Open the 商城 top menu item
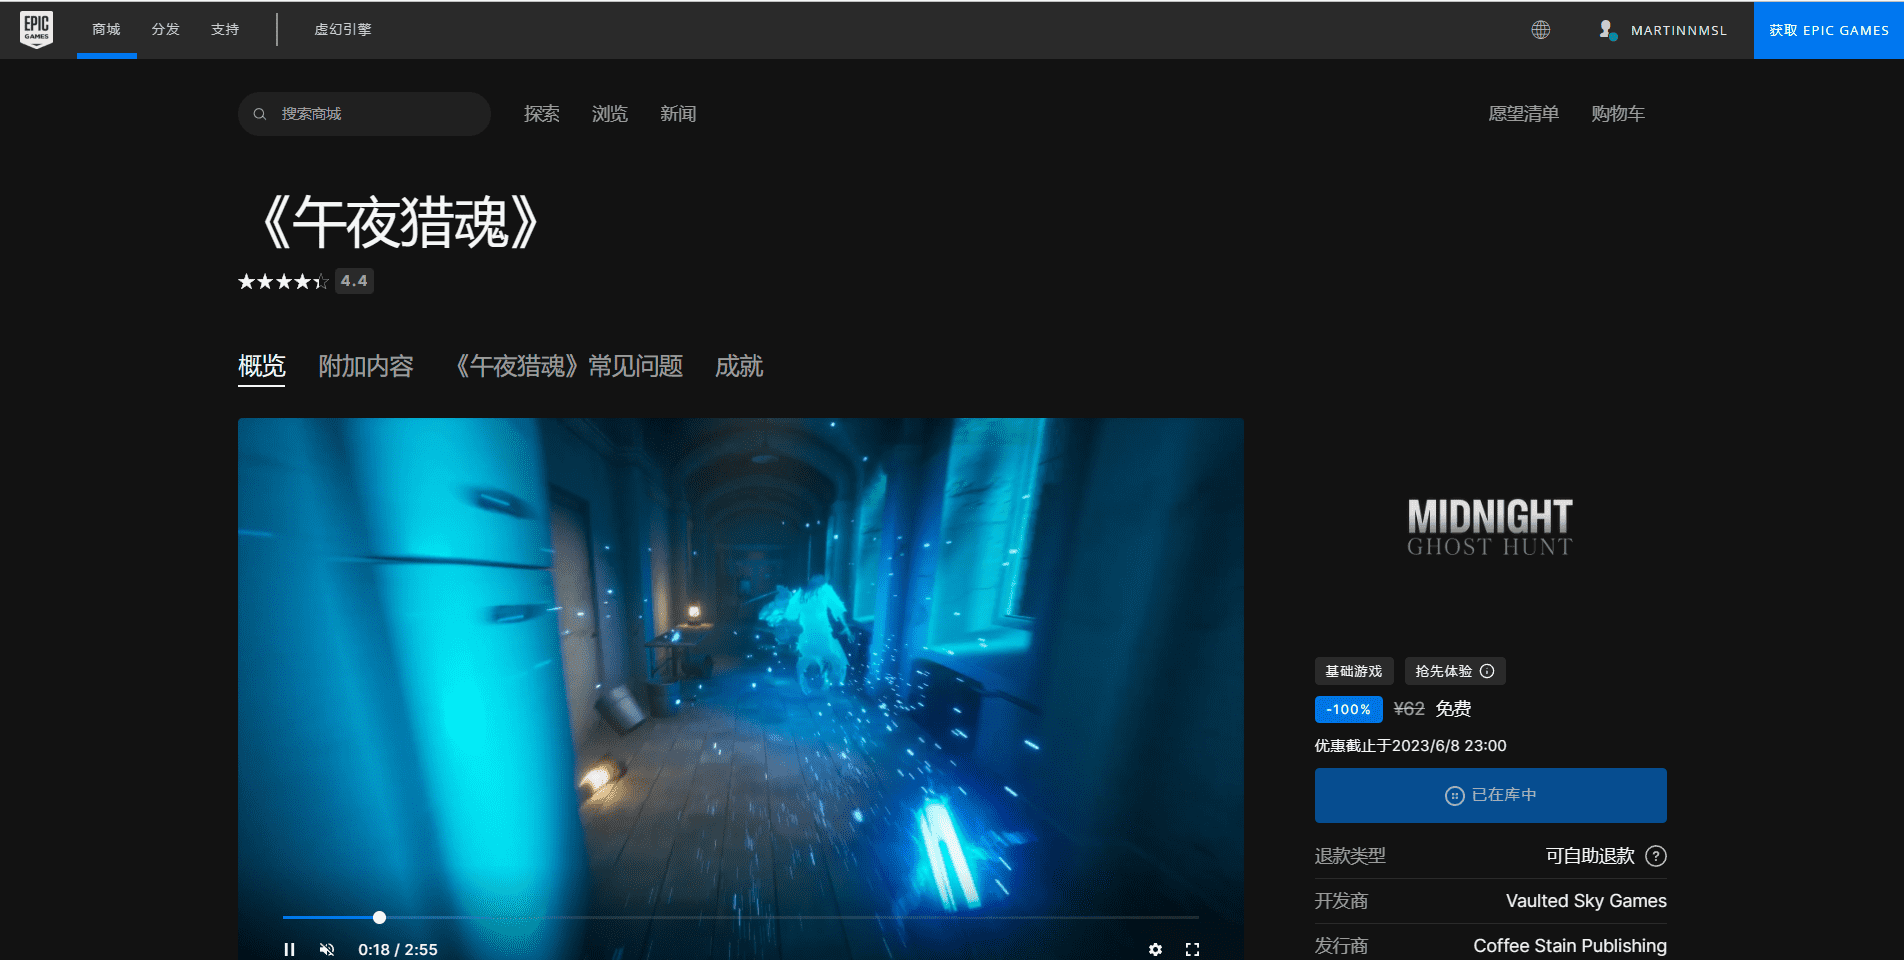 pyautogui.click(x=106, y=29)
